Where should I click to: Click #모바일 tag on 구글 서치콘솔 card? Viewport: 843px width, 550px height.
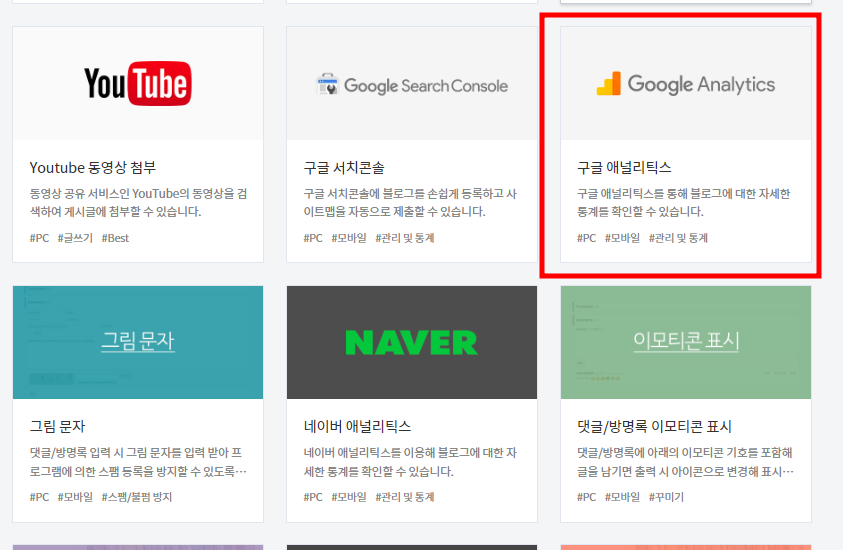349,238
